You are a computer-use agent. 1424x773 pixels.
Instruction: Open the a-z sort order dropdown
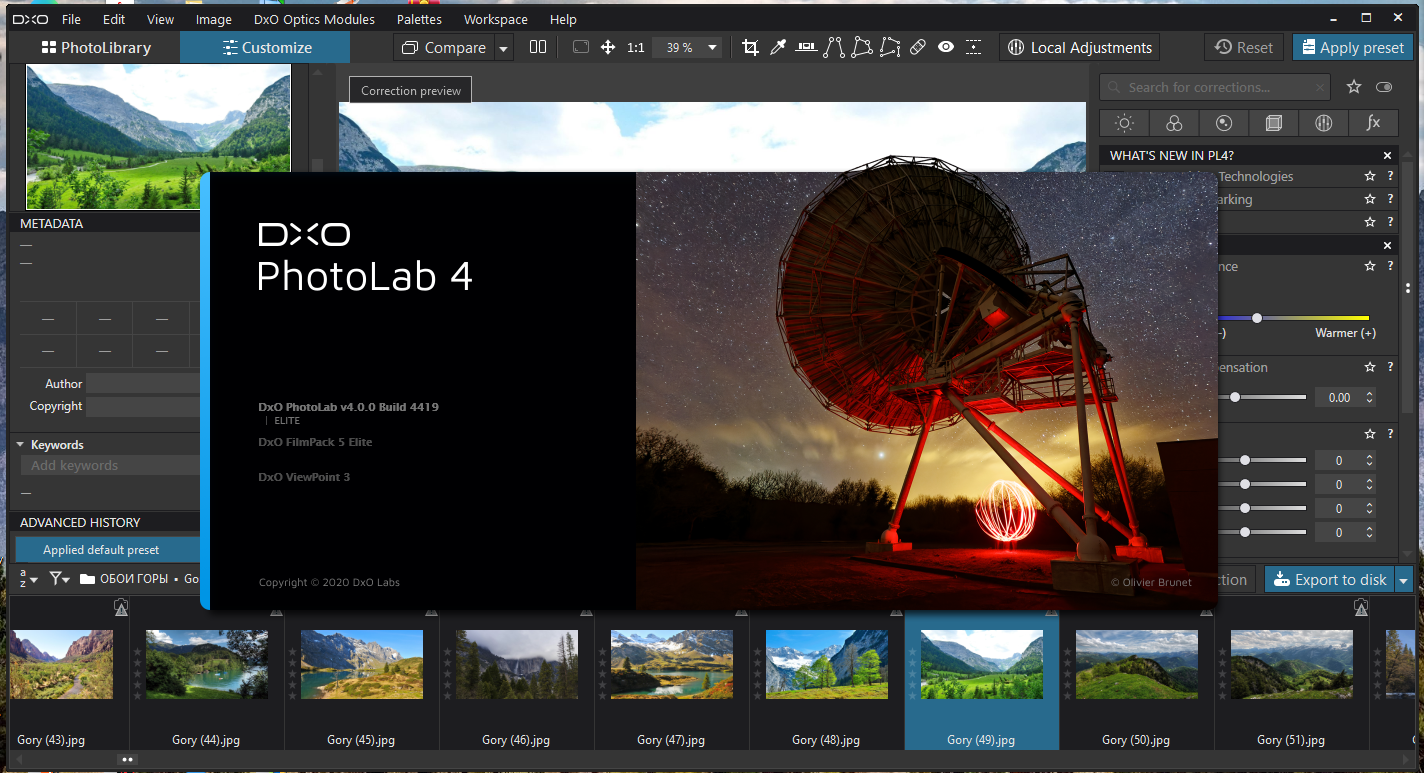28,579
